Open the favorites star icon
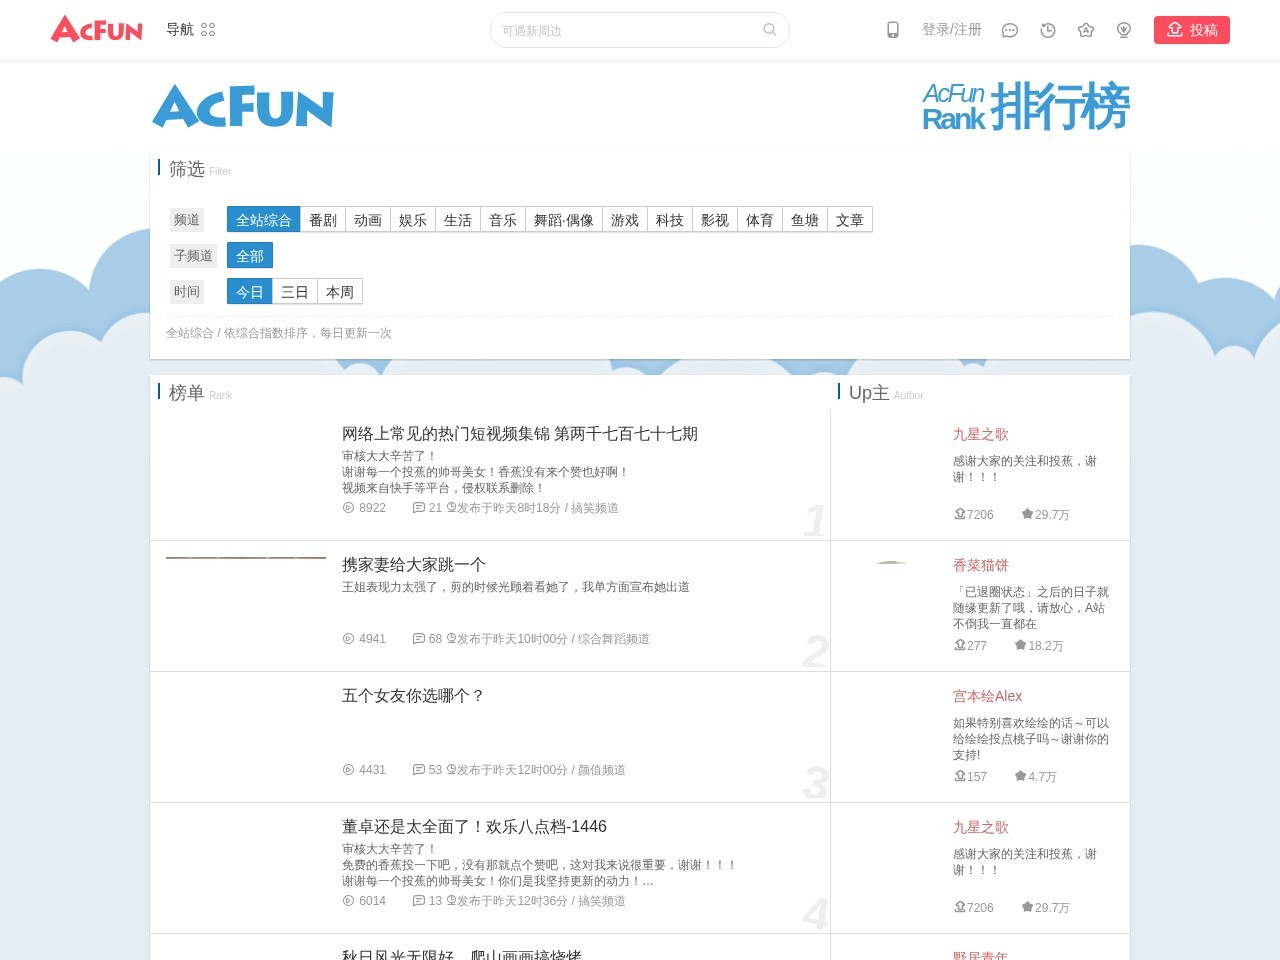 1086,30
